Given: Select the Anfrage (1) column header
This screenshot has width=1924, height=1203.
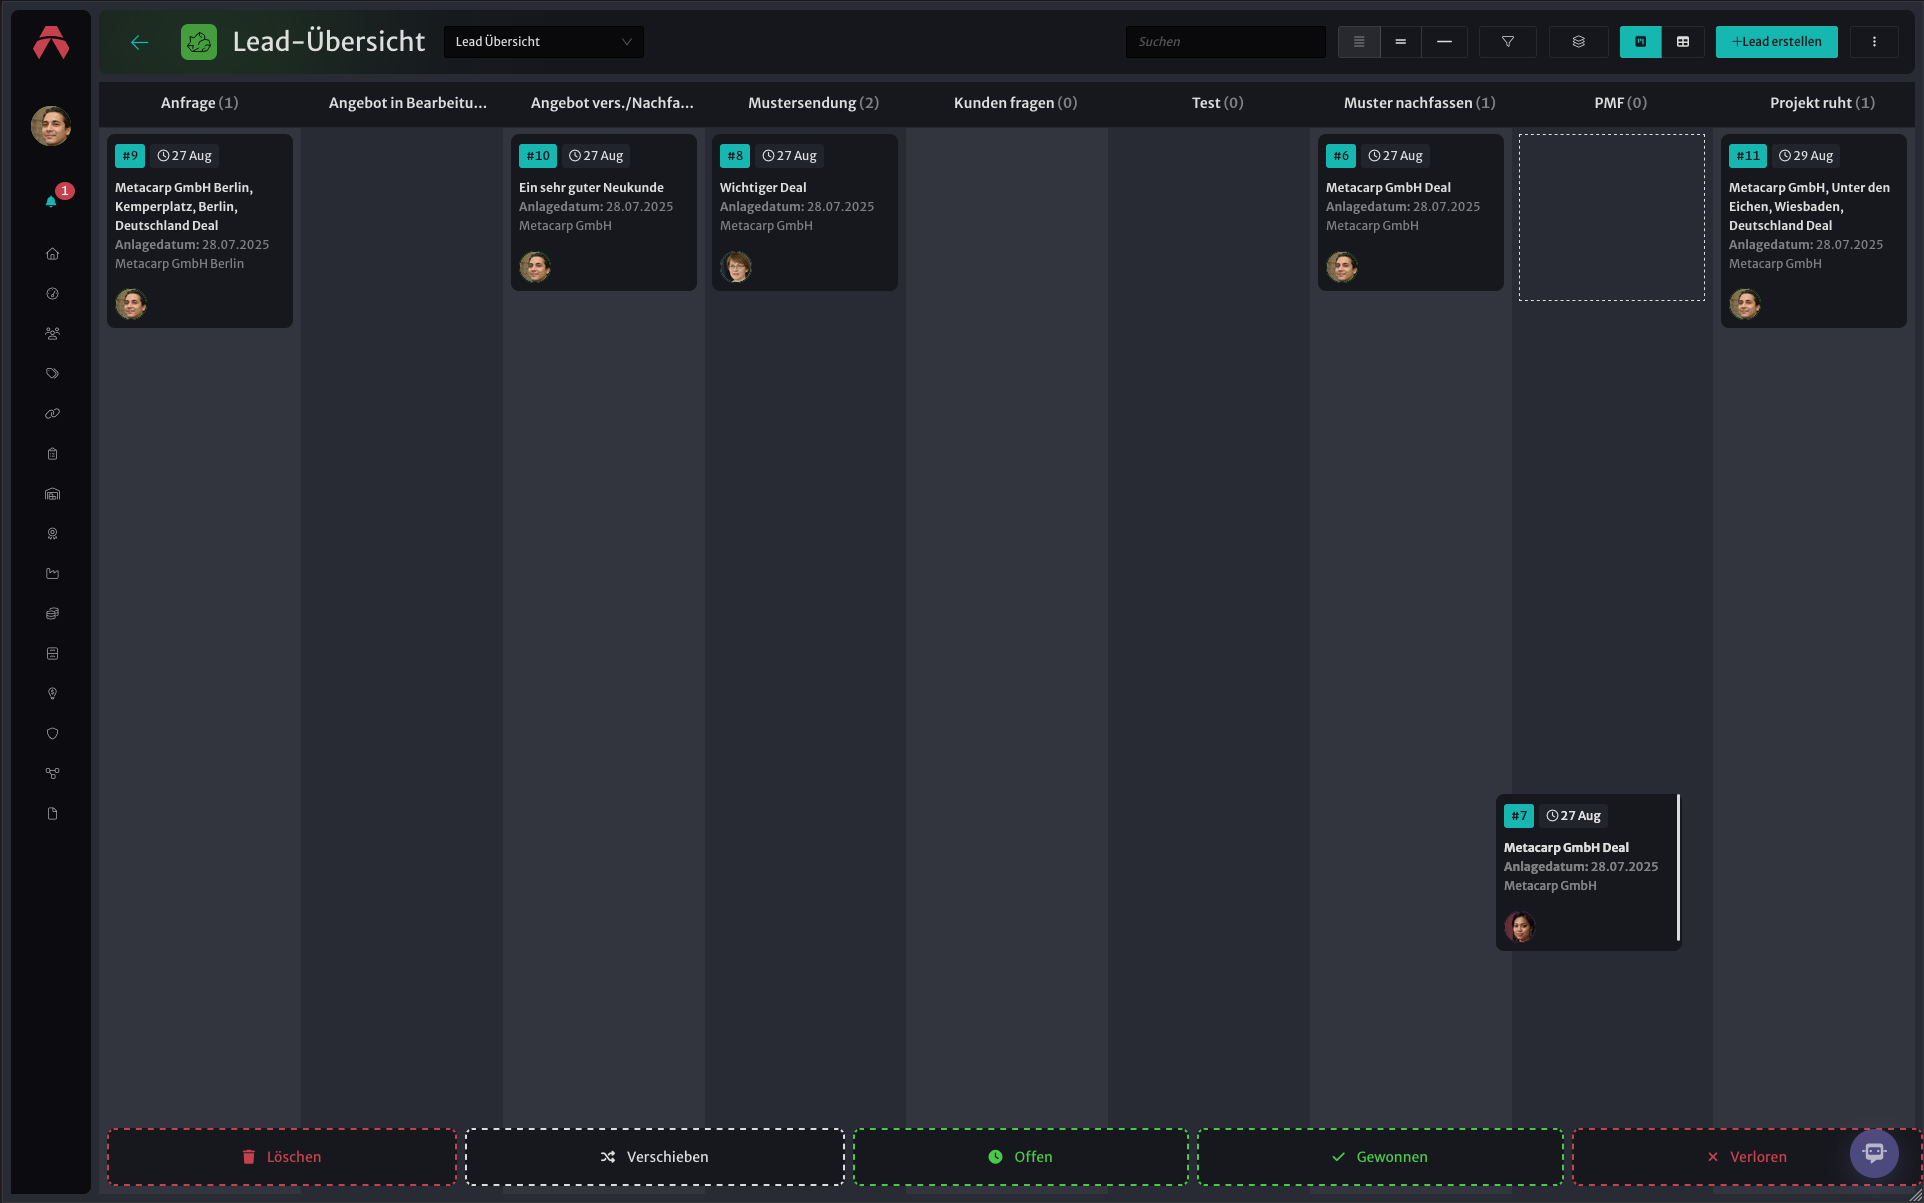Looking at the screenshot, I should pyautogui.click(x=200, y=103).
